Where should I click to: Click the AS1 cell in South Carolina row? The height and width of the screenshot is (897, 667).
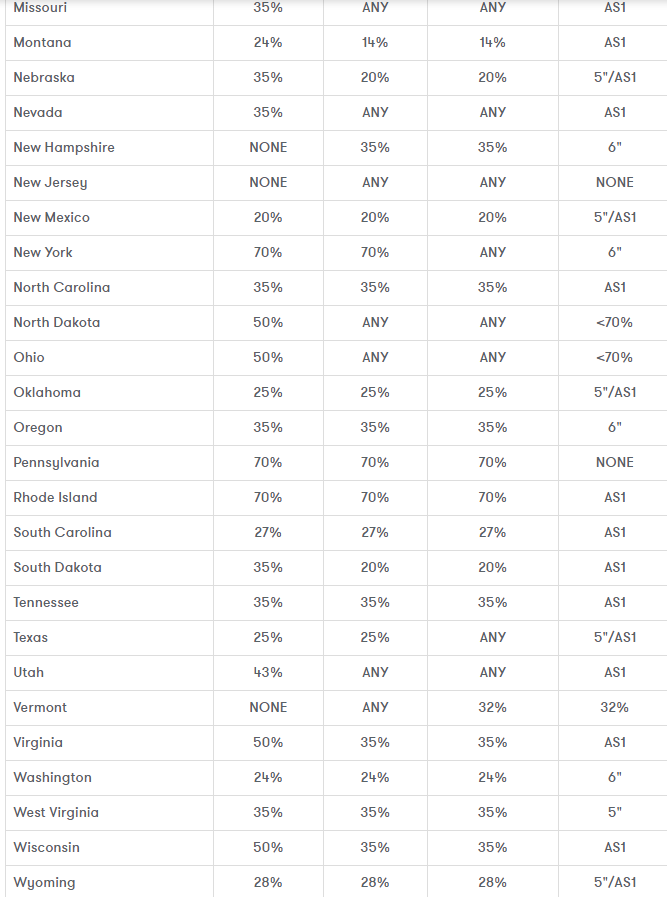pos(615,533)
